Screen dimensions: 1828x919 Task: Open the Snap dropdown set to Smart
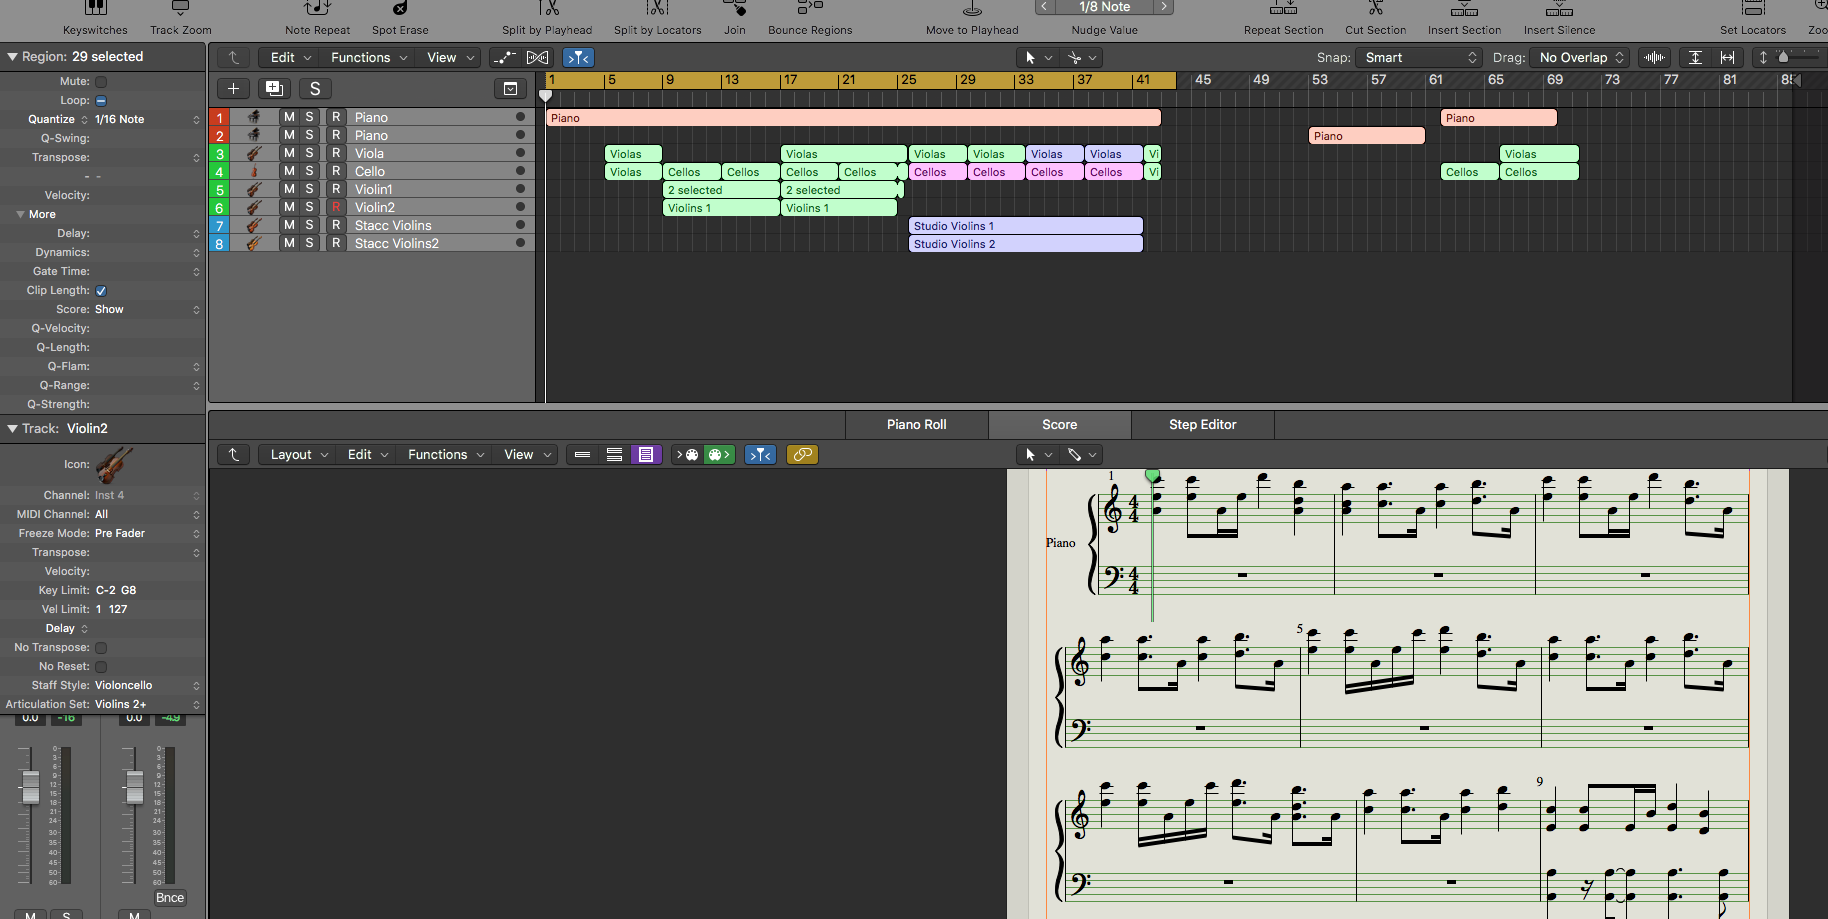pos(1420,58)
